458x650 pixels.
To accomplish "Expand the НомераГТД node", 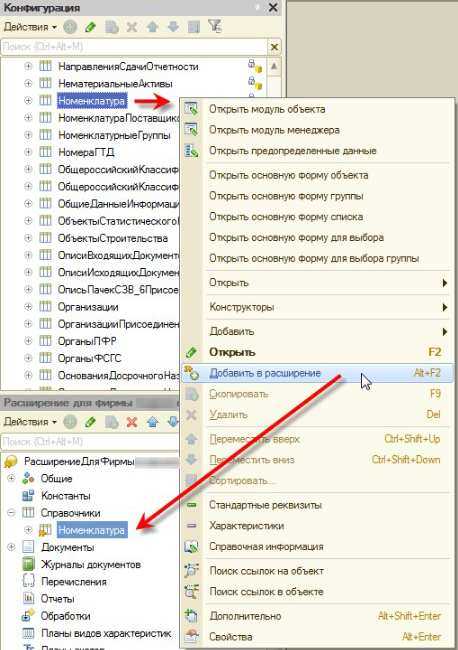I will pos(28,152).
